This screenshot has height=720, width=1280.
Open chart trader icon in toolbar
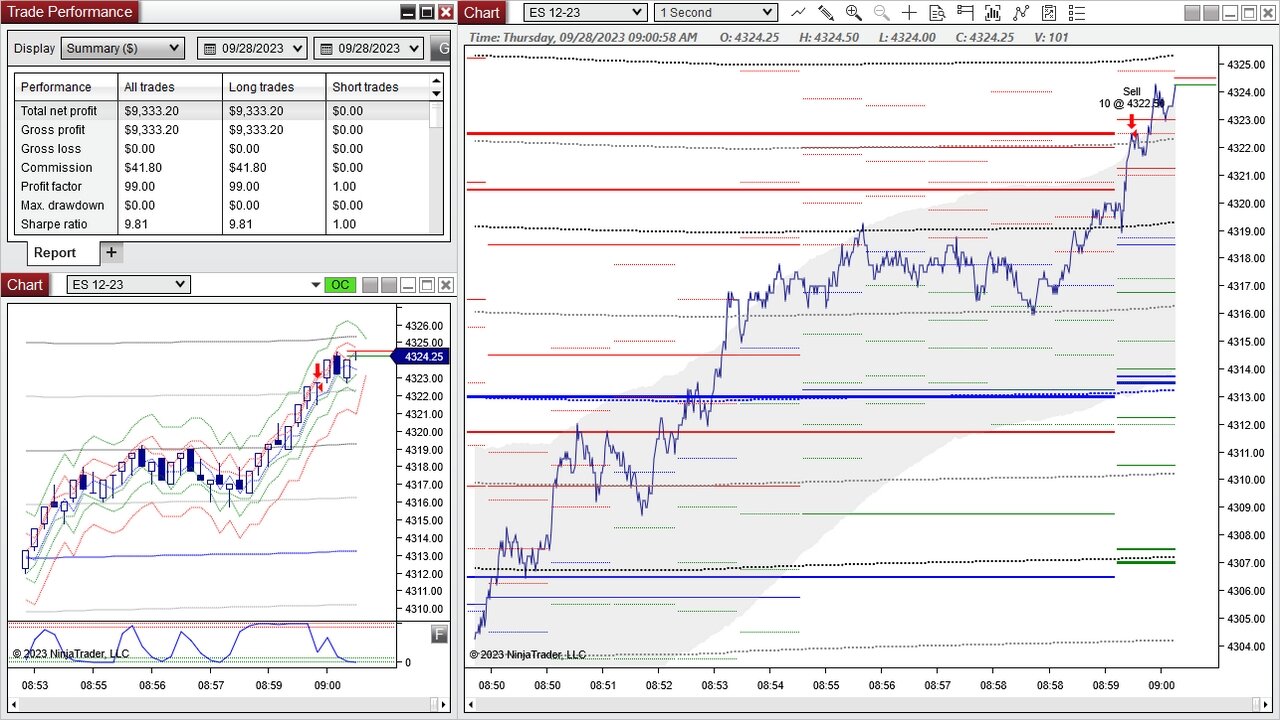(x=965, y=13)
